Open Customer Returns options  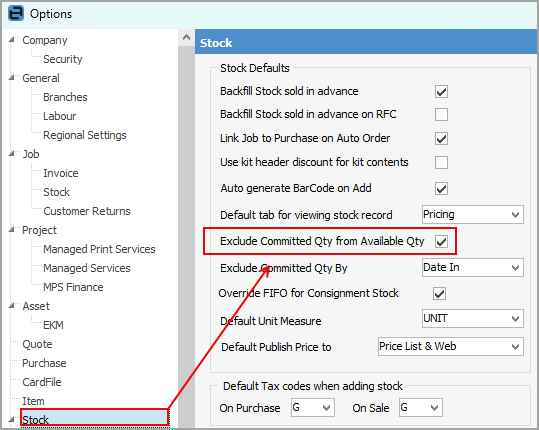click(x=87, y=211)
